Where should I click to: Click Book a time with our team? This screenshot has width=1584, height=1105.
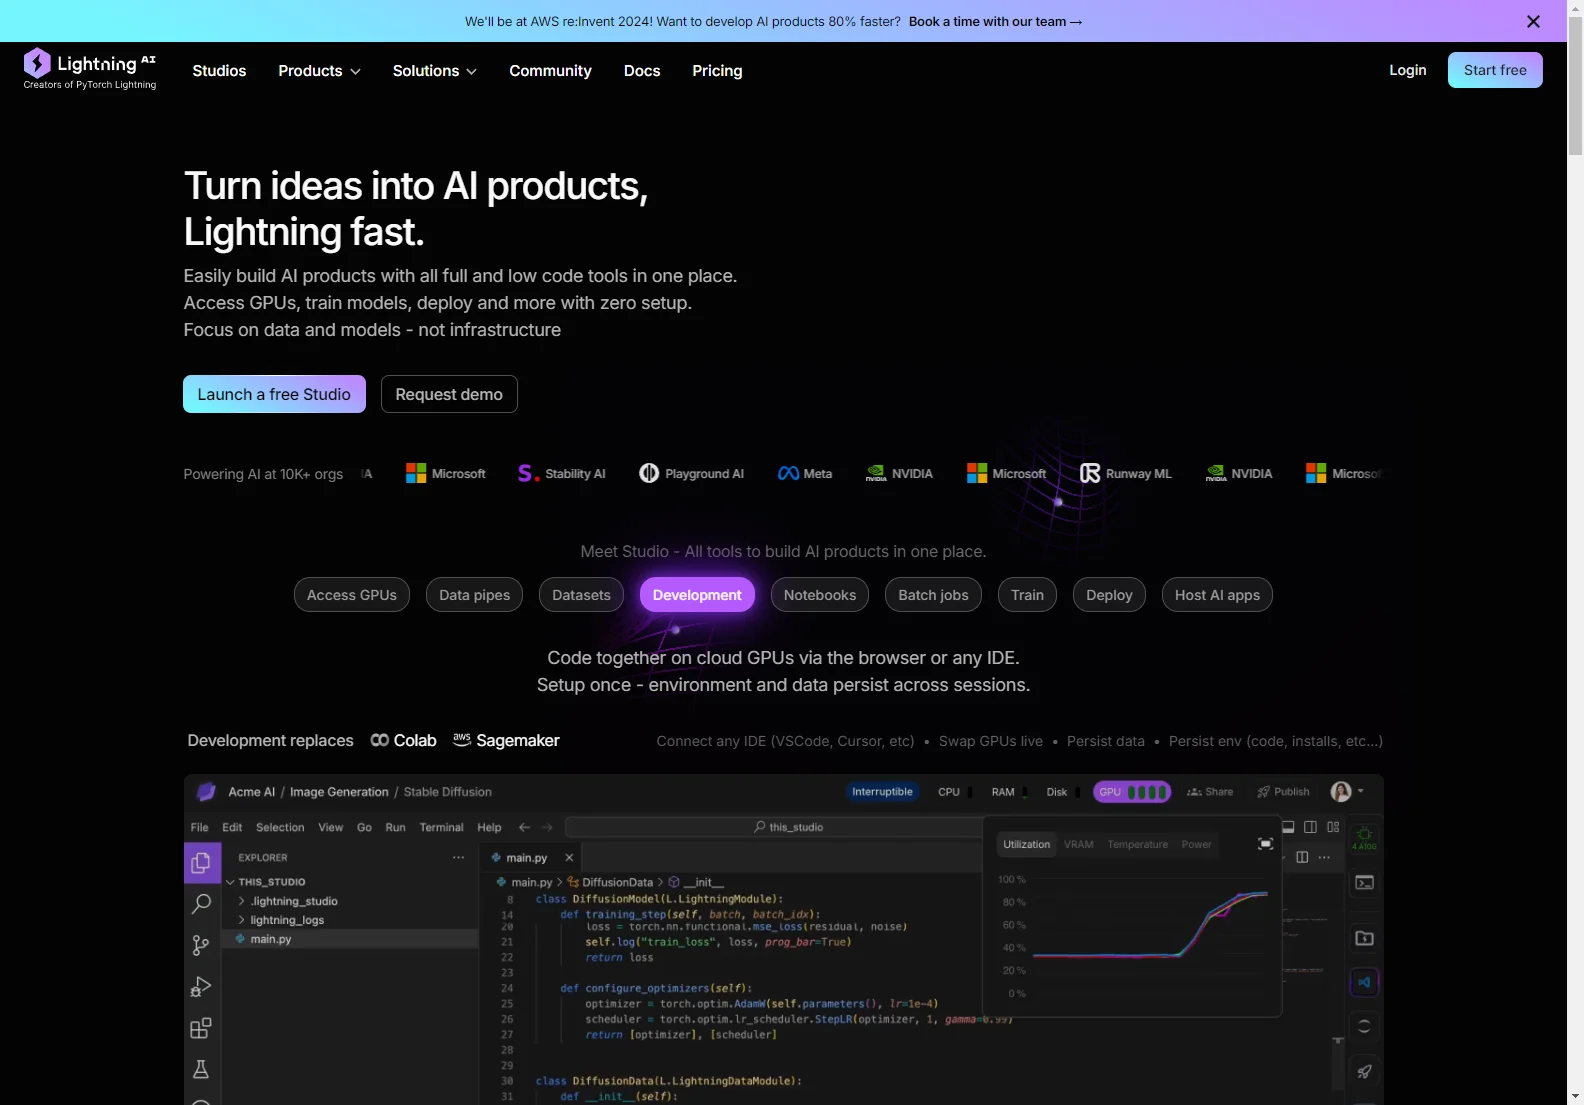995,21
